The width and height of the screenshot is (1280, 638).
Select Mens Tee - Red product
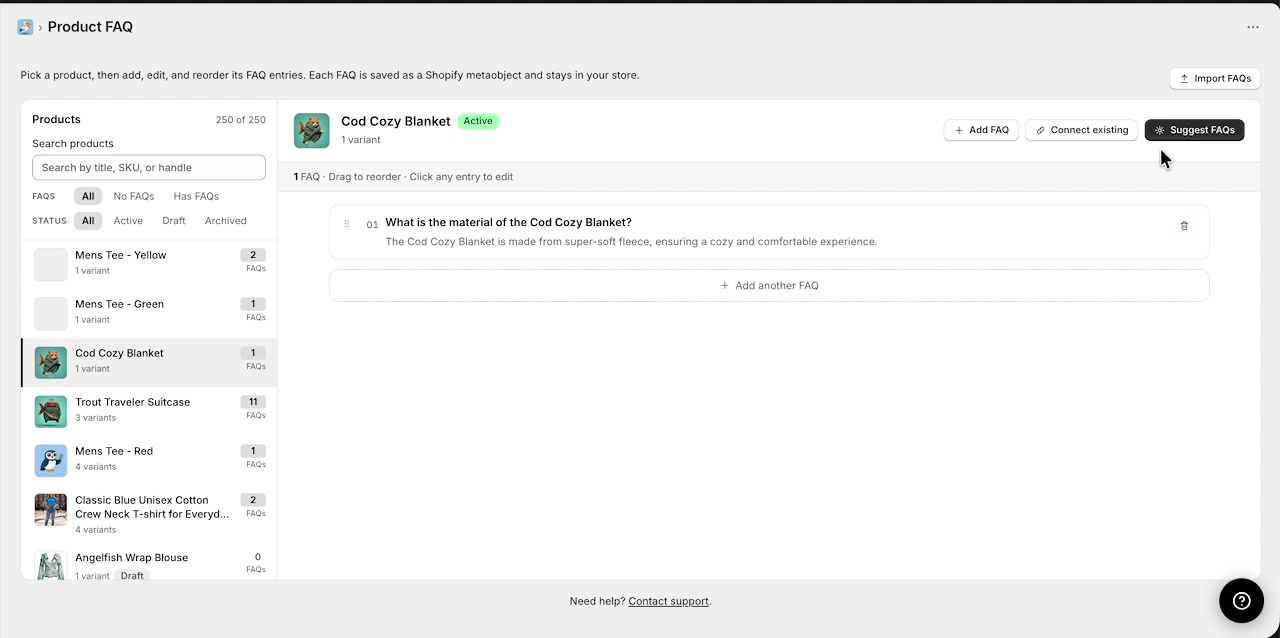(x=149, y=460)
